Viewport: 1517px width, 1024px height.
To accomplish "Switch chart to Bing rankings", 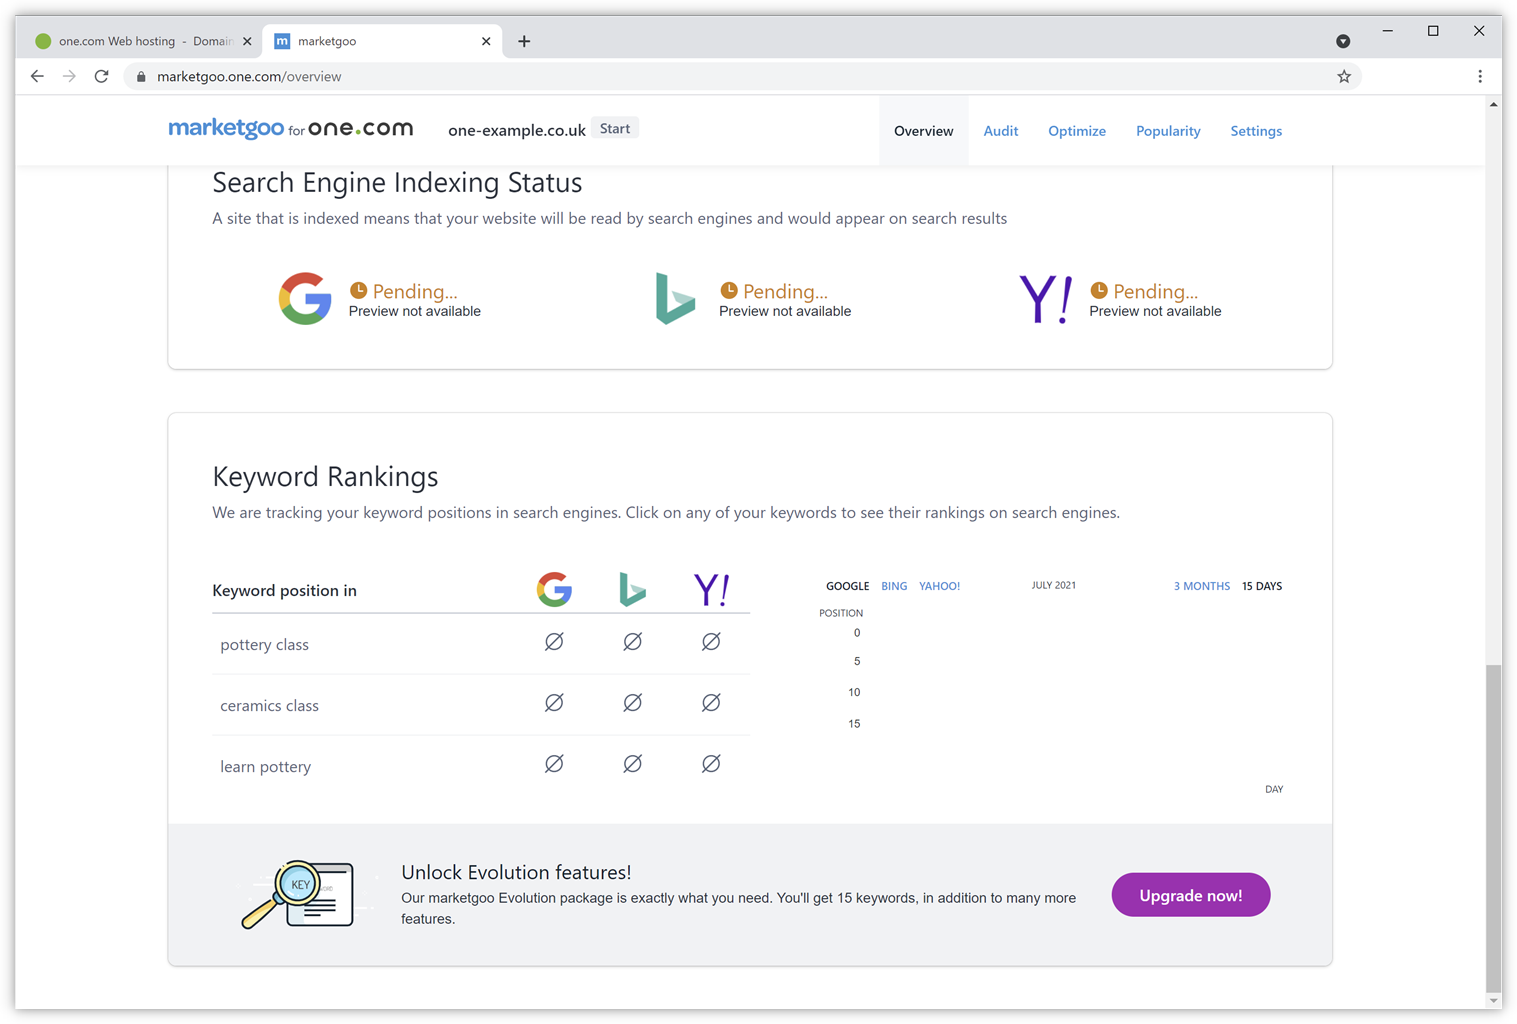I will click(x=894, y=586).
